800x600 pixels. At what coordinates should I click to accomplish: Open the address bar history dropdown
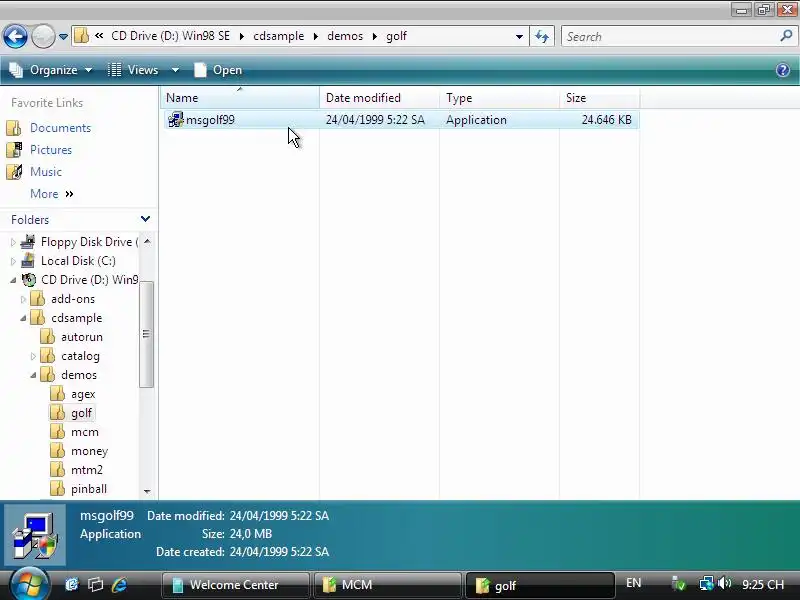[519, 36]
